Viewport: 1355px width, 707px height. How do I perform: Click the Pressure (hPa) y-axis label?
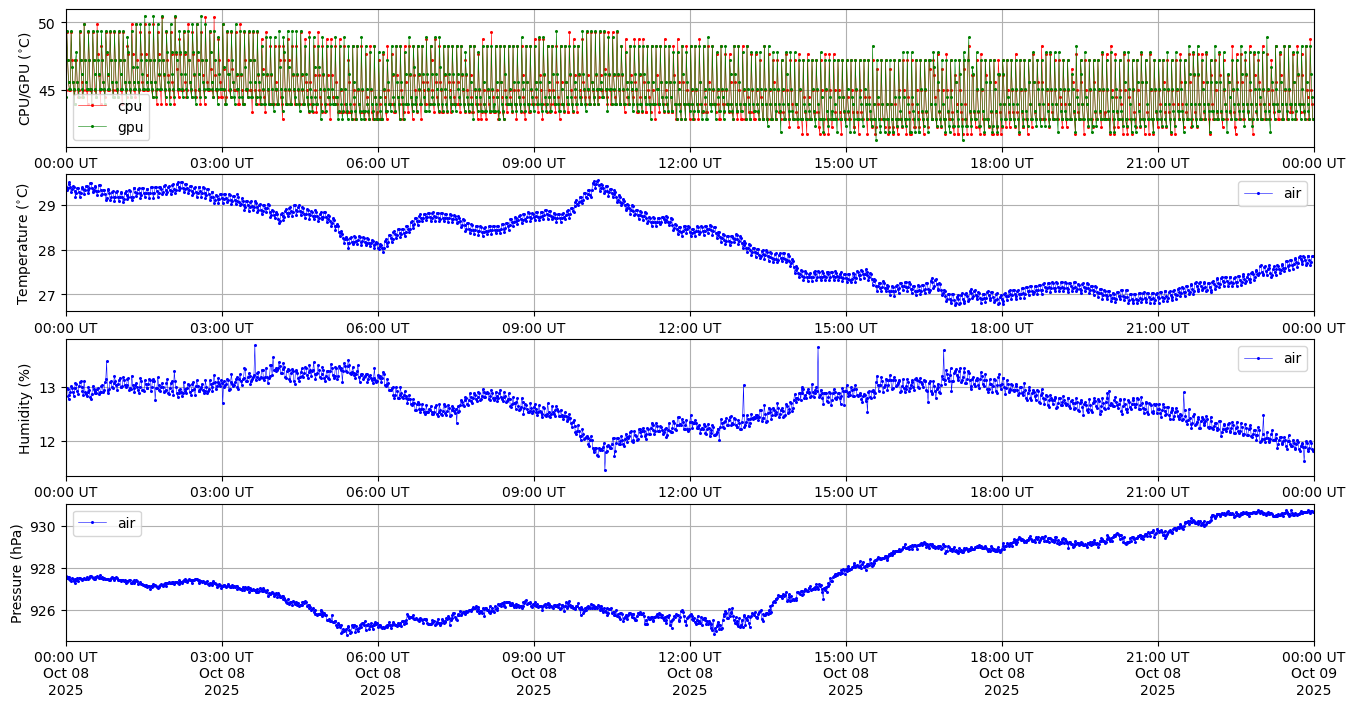click(17, 573)
